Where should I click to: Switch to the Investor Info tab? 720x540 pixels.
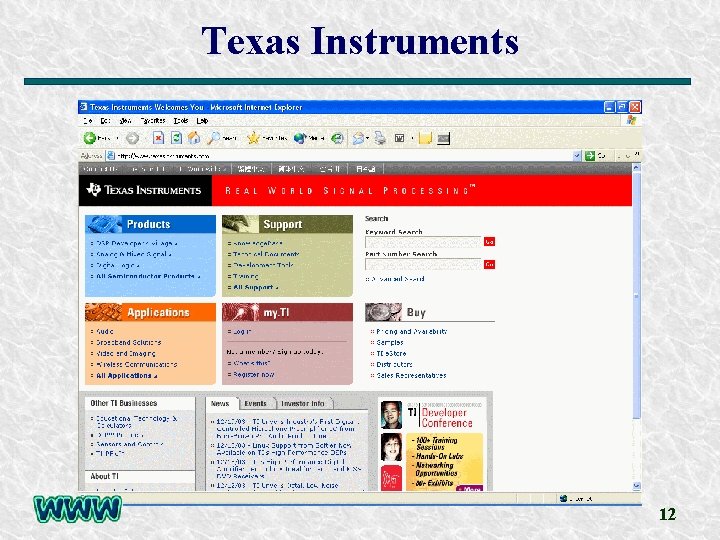(303, 404)
